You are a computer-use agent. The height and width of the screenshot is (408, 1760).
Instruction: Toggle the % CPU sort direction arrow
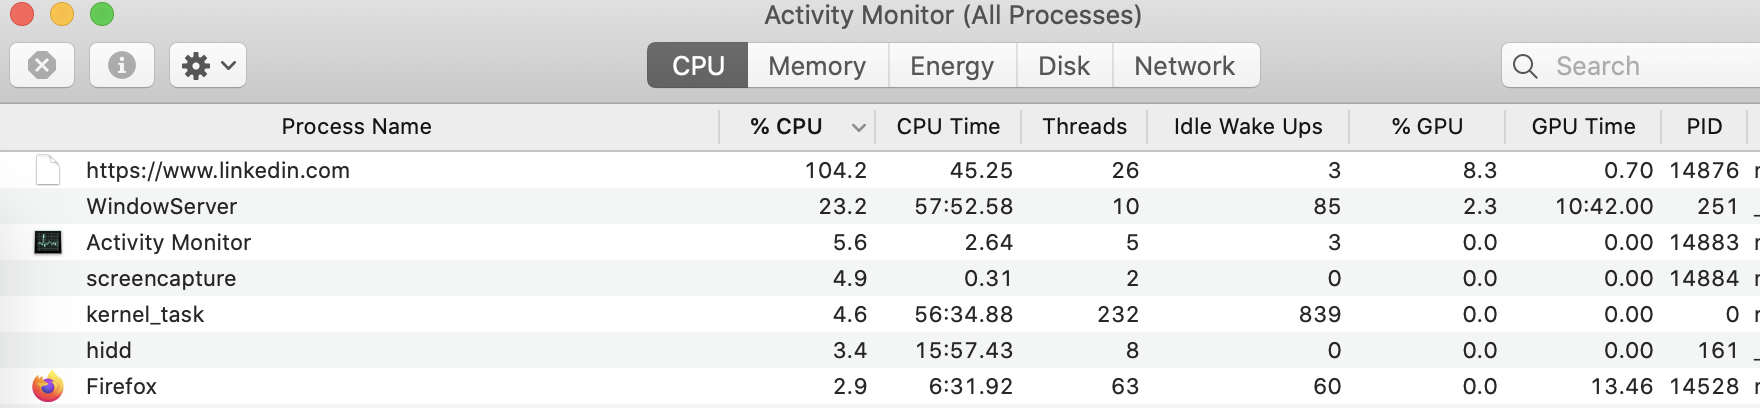point(858,127)
